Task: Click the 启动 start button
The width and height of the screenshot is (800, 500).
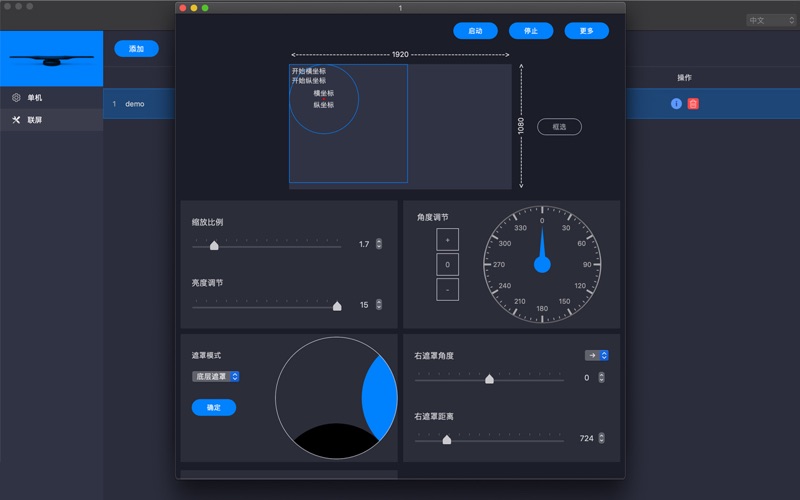Action: tap(476, 31)
